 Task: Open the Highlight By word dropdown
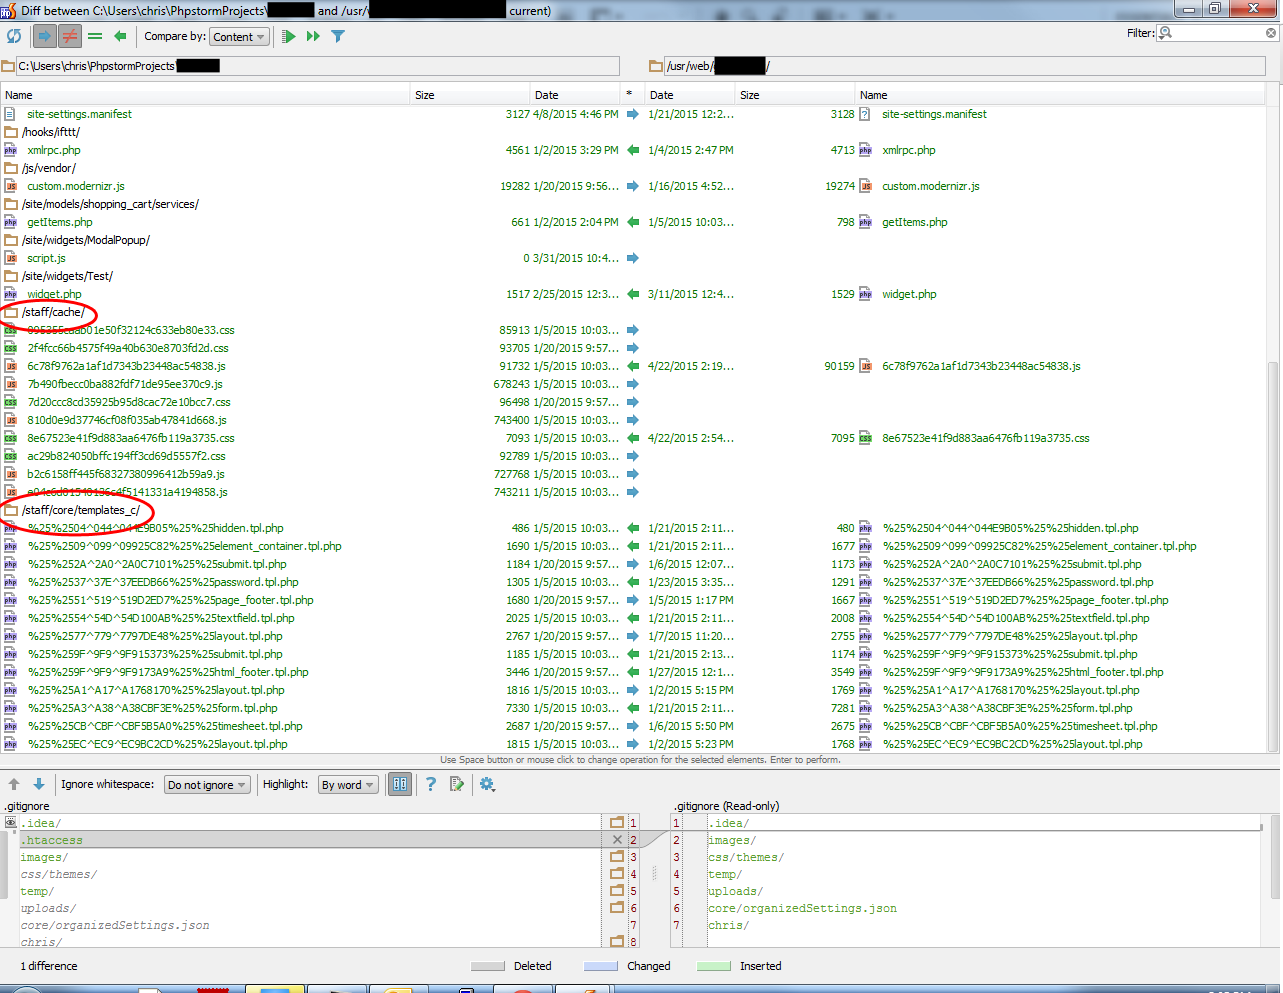point(347,784)
